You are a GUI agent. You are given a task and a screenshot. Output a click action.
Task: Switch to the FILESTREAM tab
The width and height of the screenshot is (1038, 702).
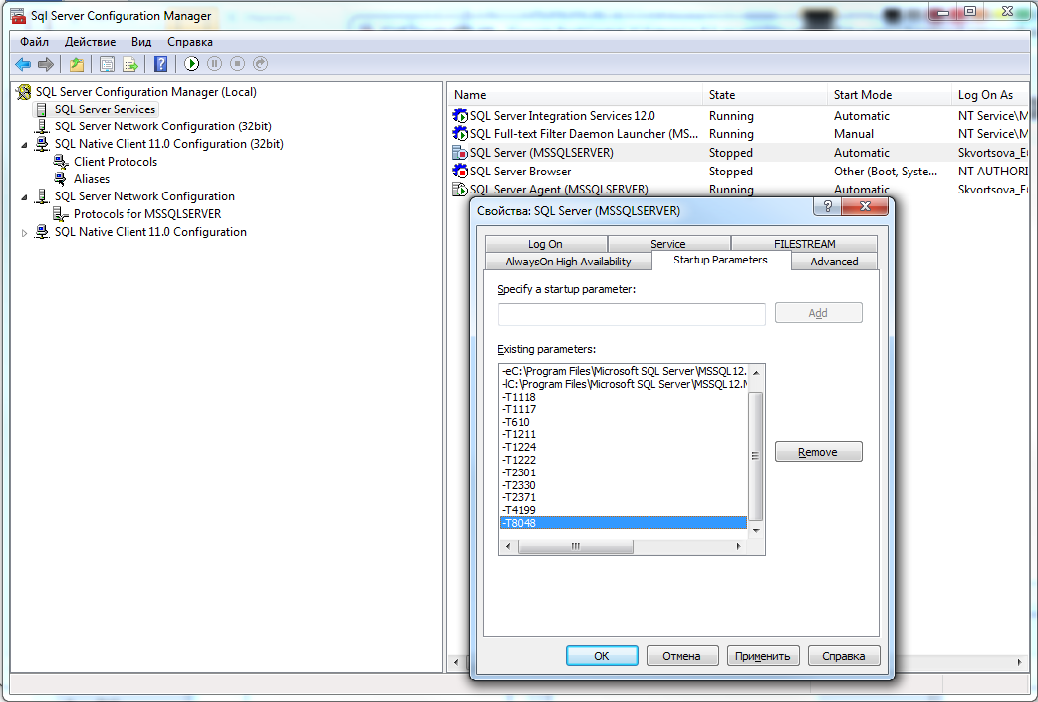tap(804, 244)
